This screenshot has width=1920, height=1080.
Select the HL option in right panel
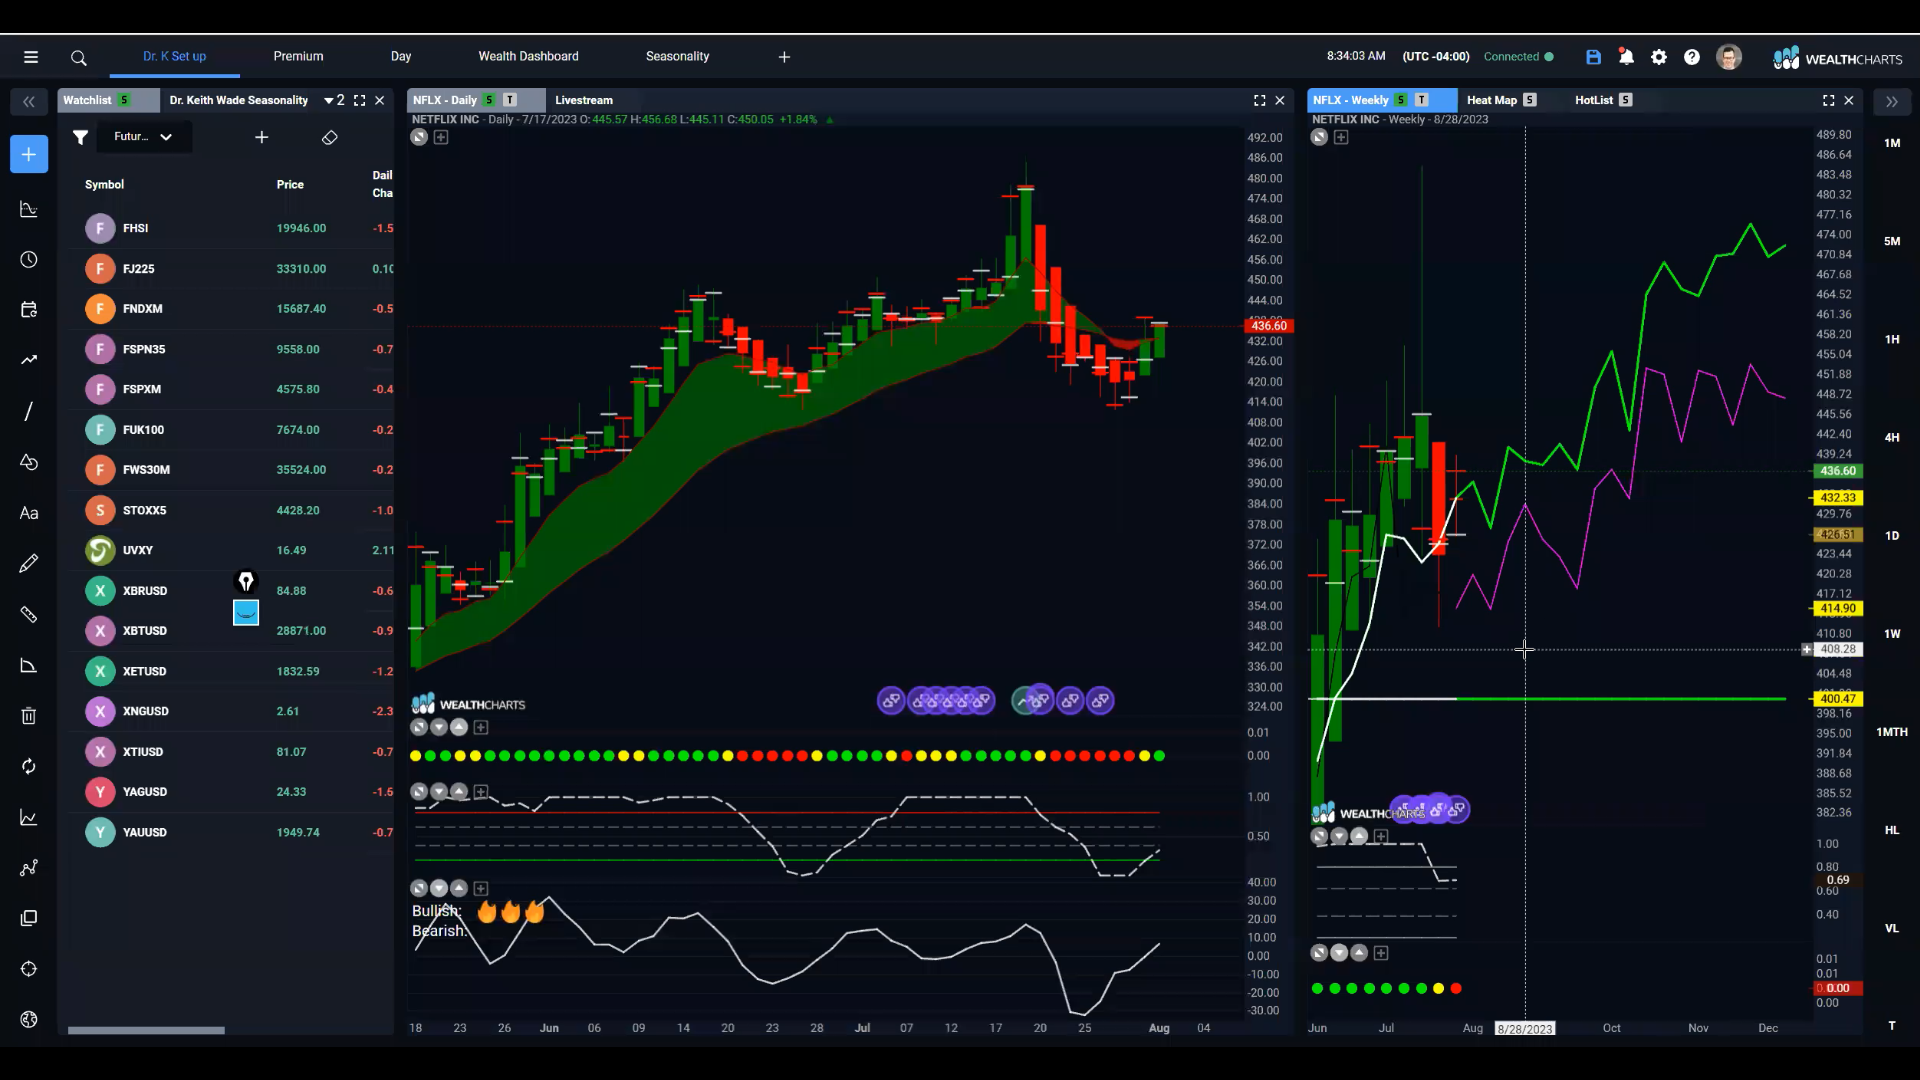pos(1892,830)
